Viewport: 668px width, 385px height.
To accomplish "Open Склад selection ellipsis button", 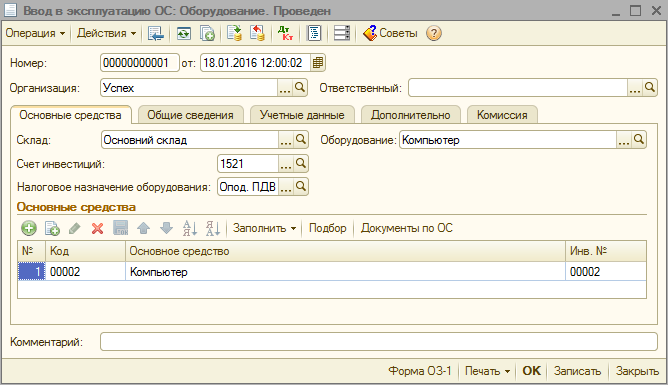I will click(285, 140).
